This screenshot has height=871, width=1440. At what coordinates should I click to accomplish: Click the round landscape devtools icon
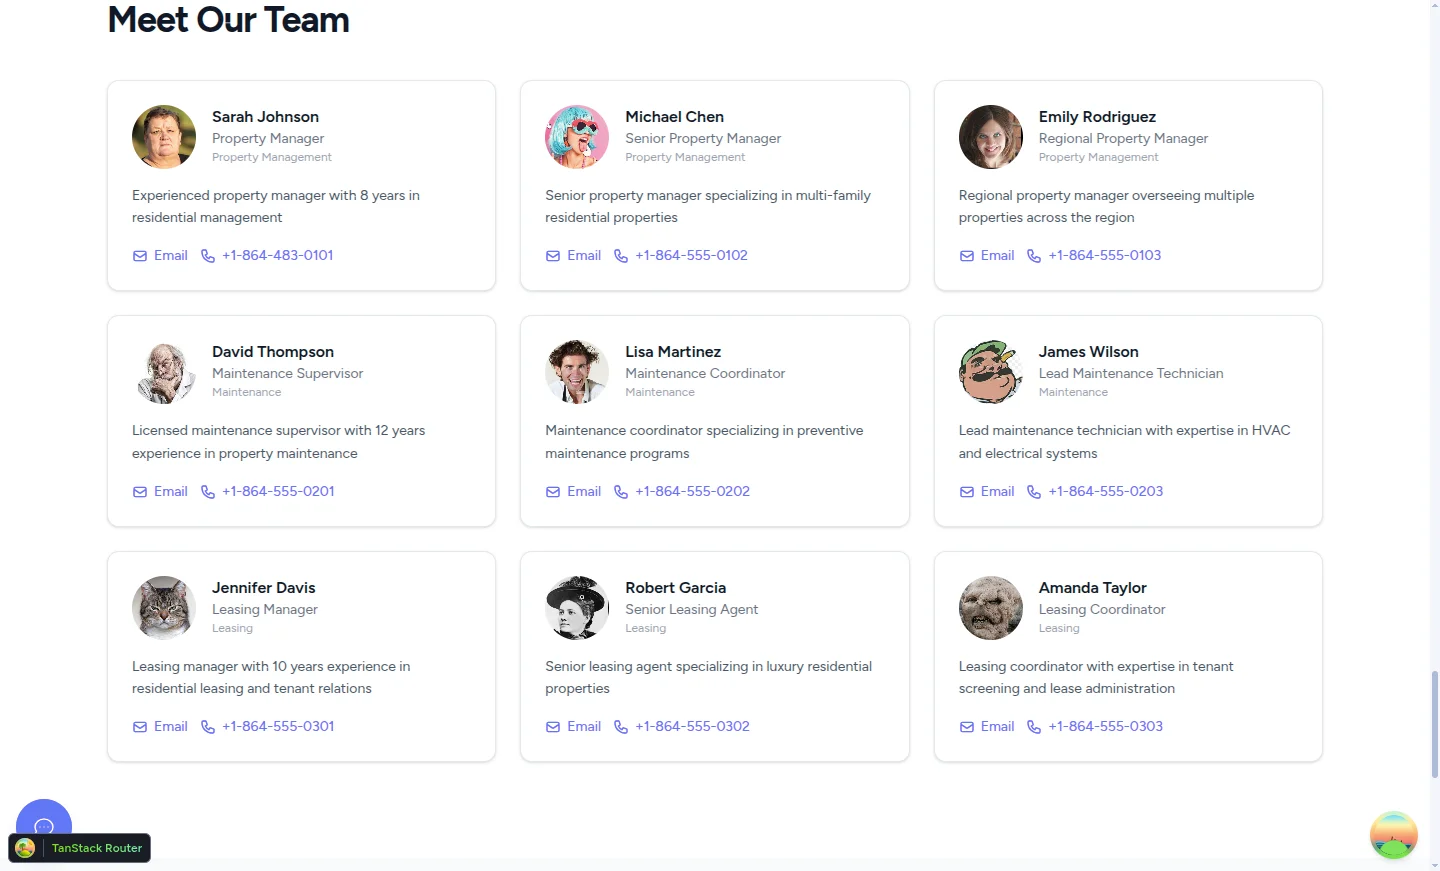coord(1394,835)
